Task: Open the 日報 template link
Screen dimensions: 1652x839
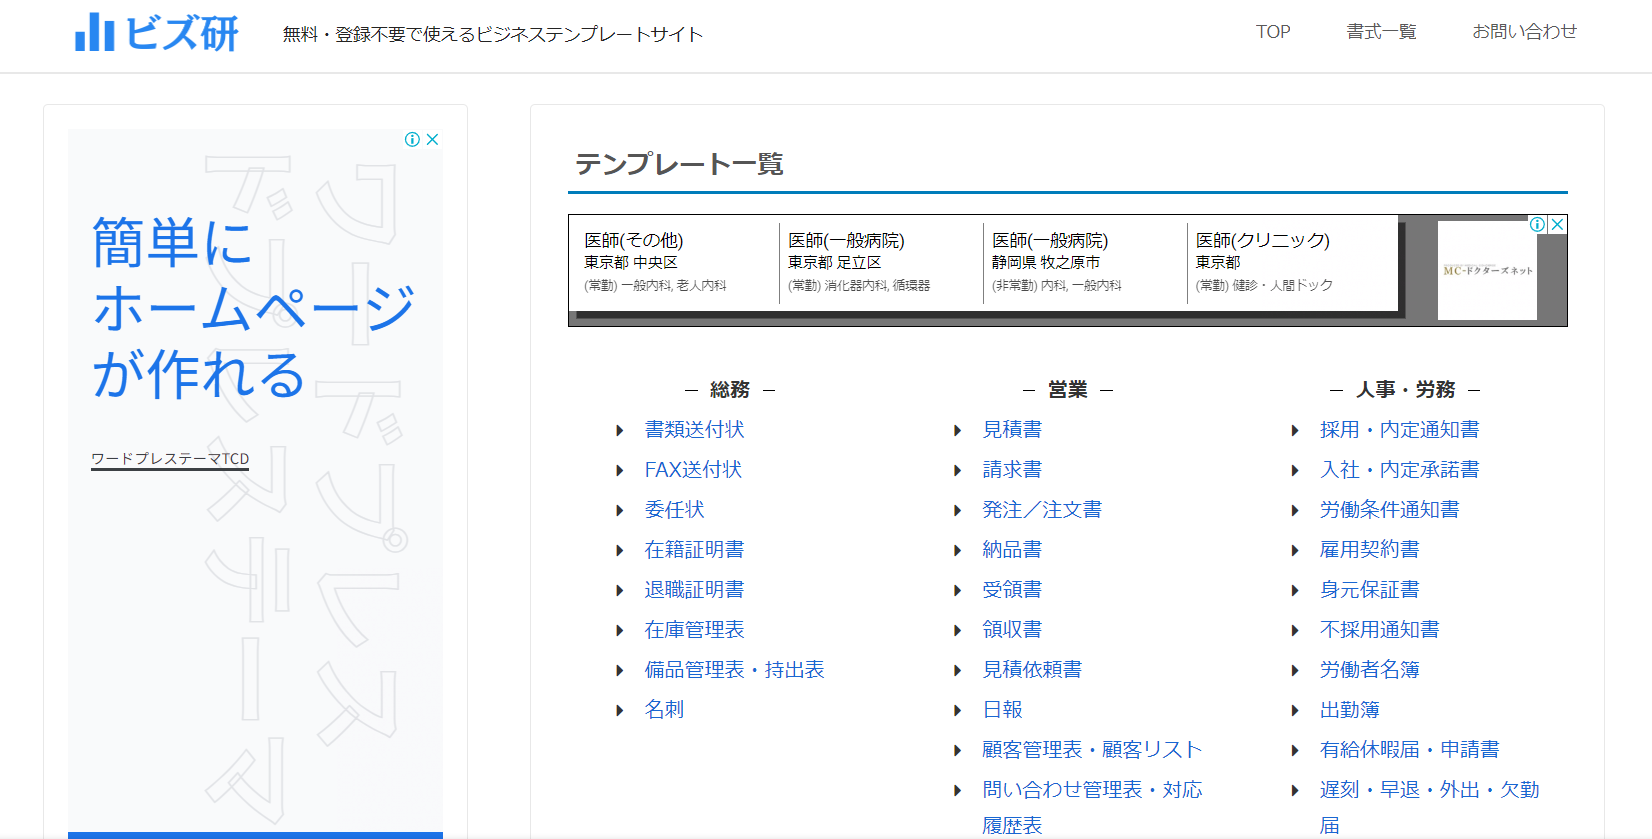Action: tap(1002, 710)
